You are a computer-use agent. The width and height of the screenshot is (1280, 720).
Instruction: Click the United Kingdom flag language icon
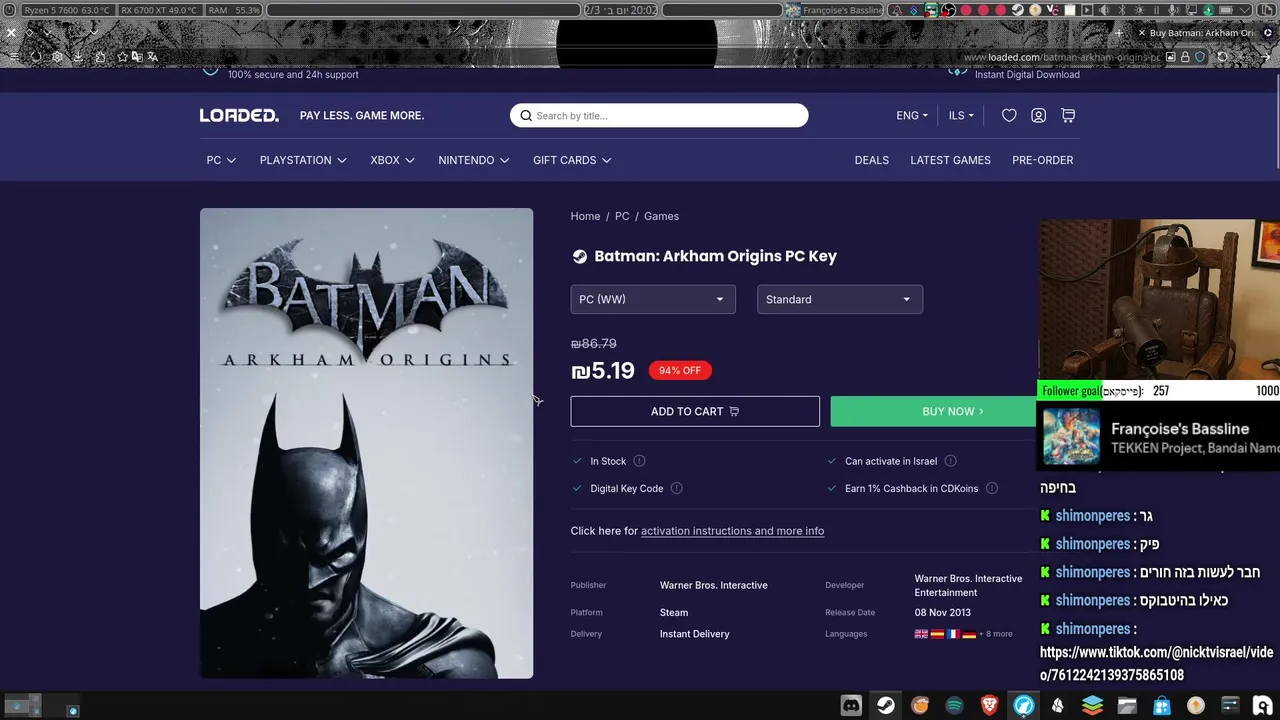pyautogui.click(x=921, y=634)
